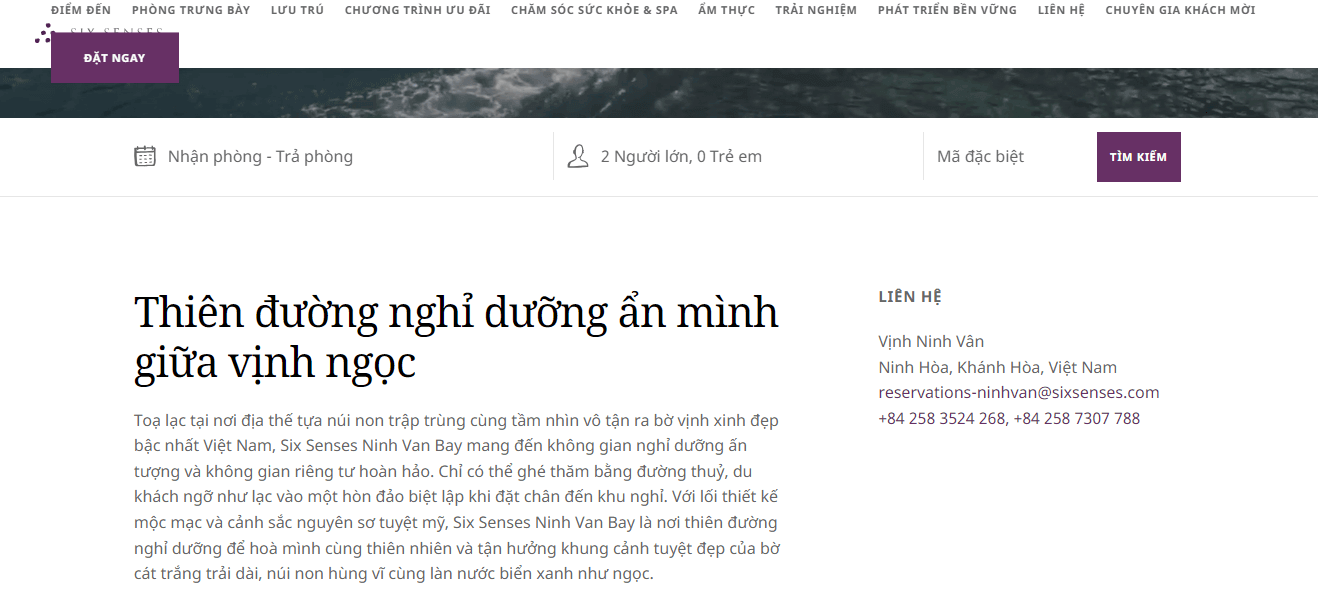
Task: Expand the 2 Người lớn, 0 Trẻ em selector
Action: click(x=681, y=157)
